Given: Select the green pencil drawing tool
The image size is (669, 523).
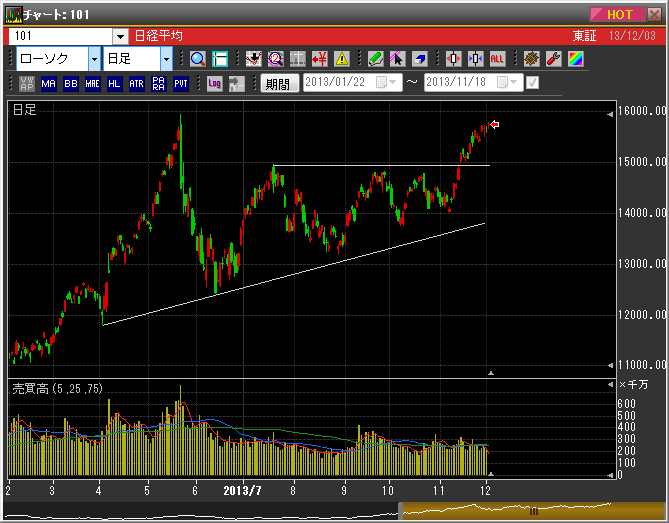Looking at the screenshot, I should coord(375,59).
